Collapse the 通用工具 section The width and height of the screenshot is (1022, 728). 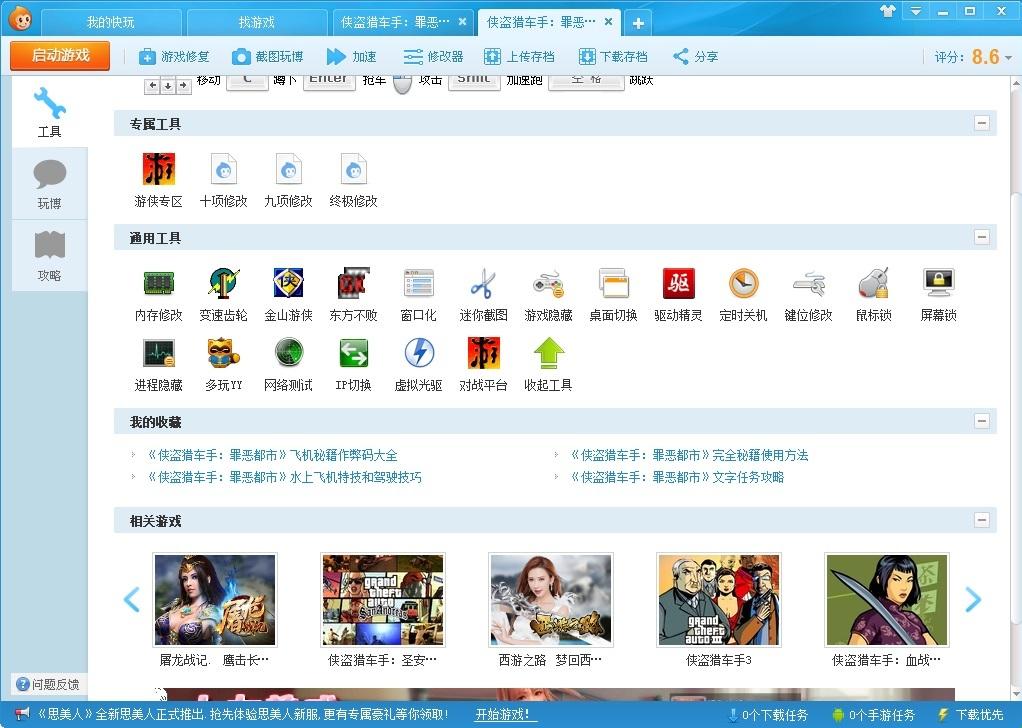[982, 237]
